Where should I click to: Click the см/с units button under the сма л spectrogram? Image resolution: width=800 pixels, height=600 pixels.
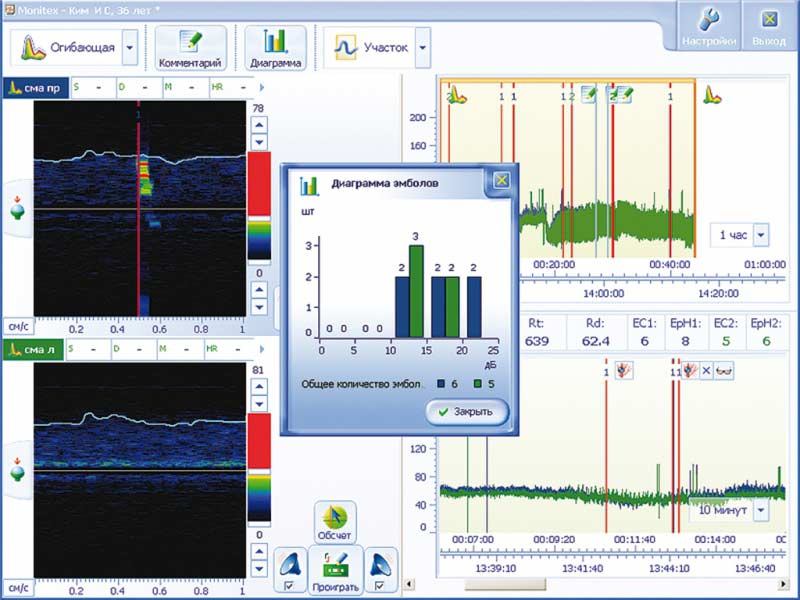coord(18,587)
